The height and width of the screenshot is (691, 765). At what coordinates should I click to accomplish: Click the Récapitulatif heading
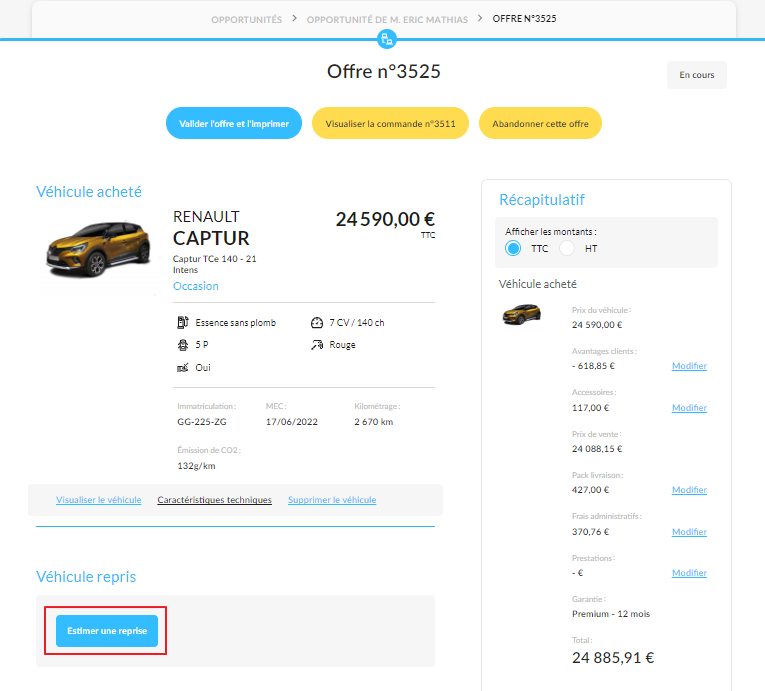(x=542, y=200)
